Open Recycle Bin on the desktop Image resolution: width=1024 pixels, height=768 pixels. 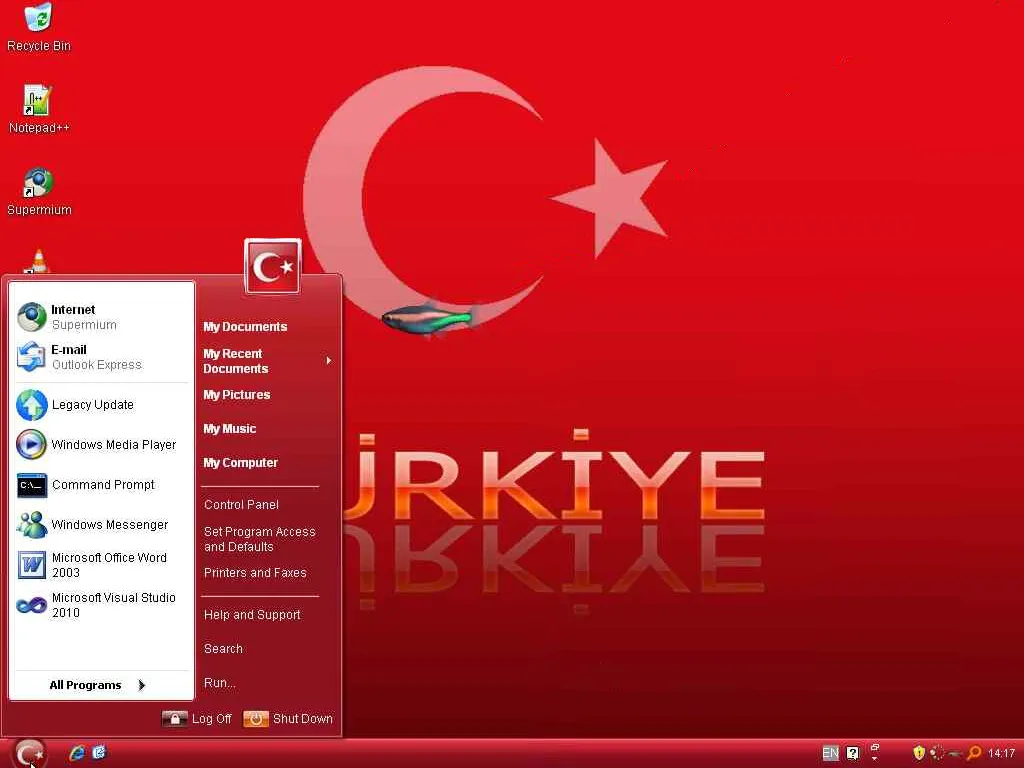click(39, 27)
